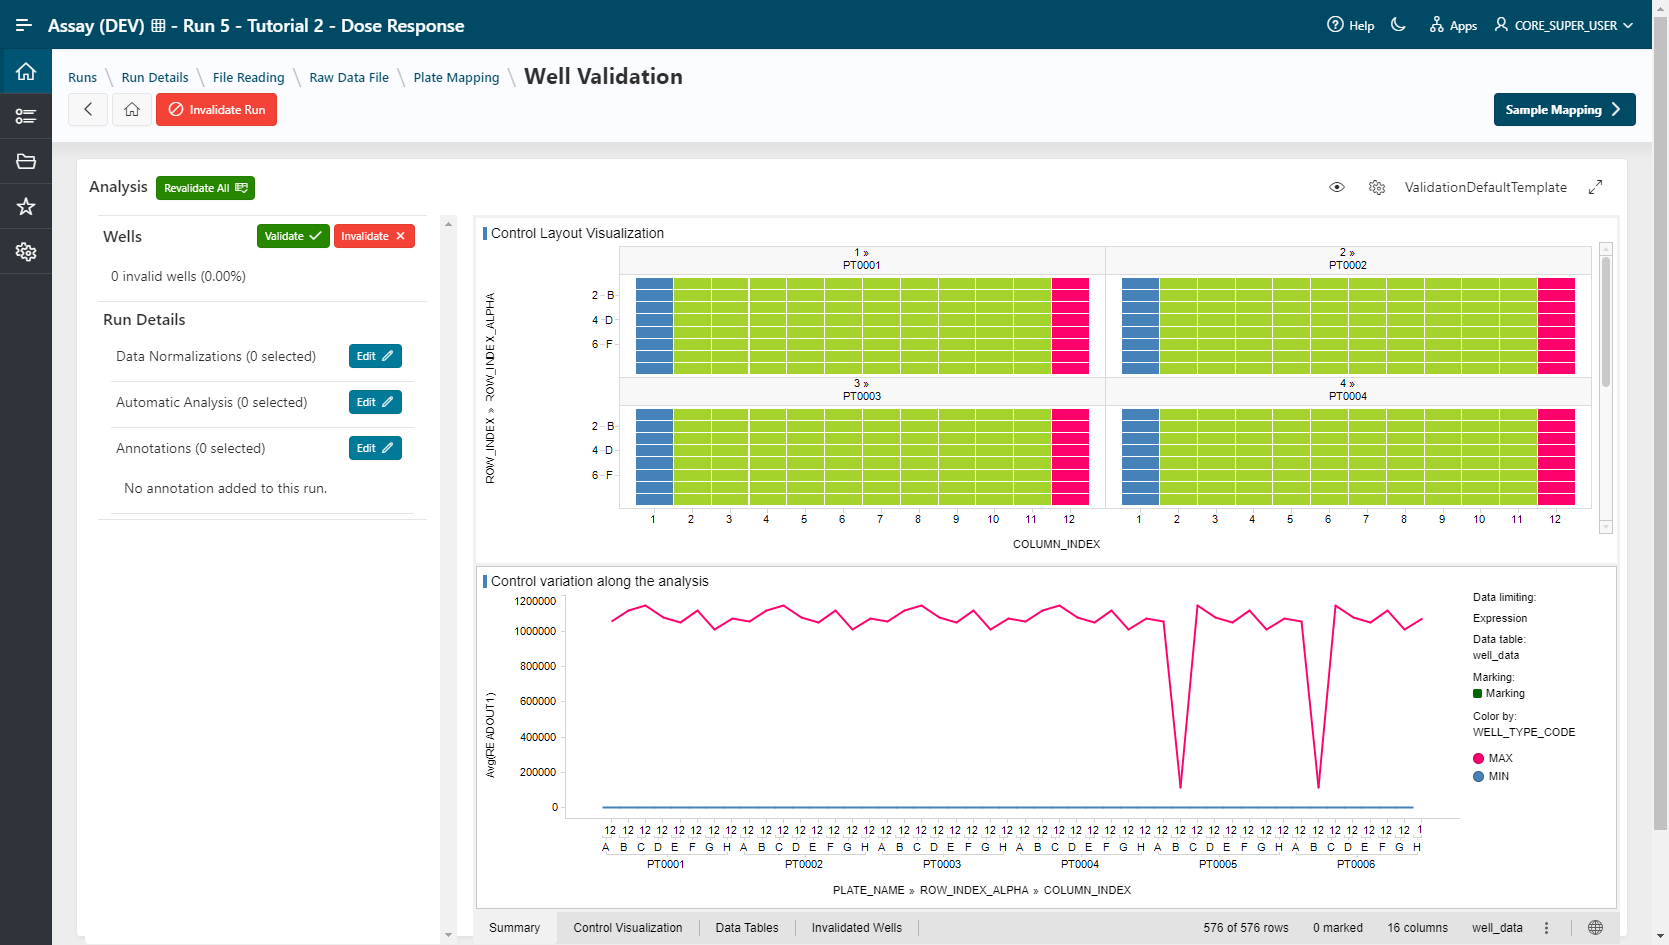The image size is (1669, 945).
Task: Click the WELL_TYPE_CODE color-by selector
Action: (1523, 732)
